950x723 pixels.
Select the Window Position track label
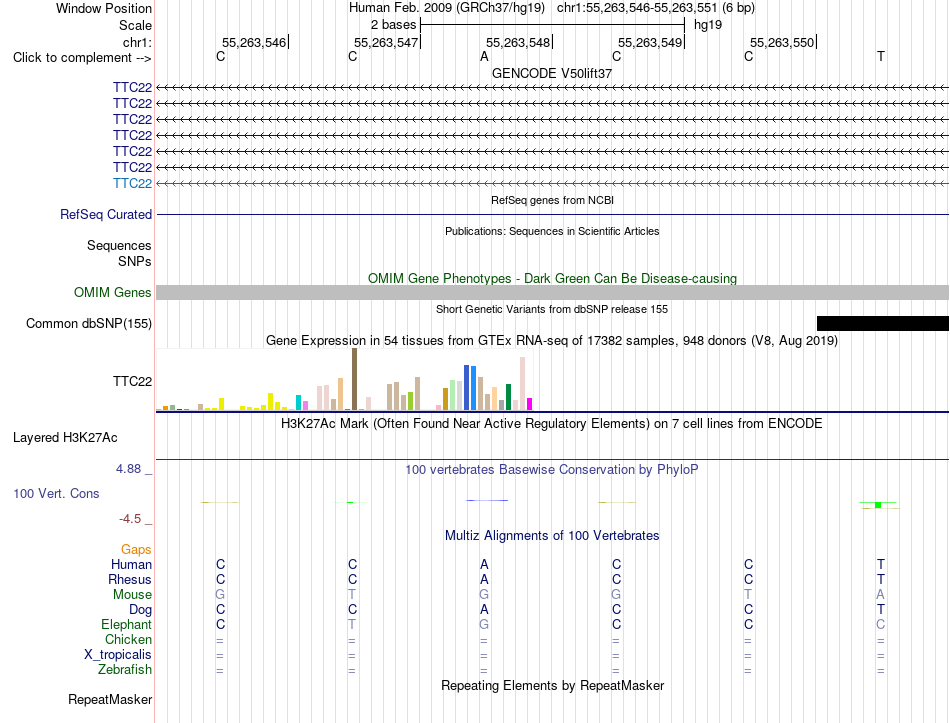tap(104, 8)
